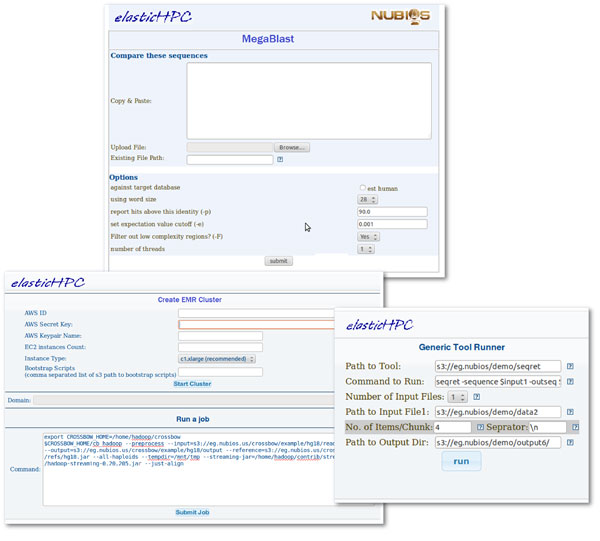This screenshot has height=541, width=600.
Task: Click the Bootstrap Scripts input field
Action: click(x=220, y=372)
